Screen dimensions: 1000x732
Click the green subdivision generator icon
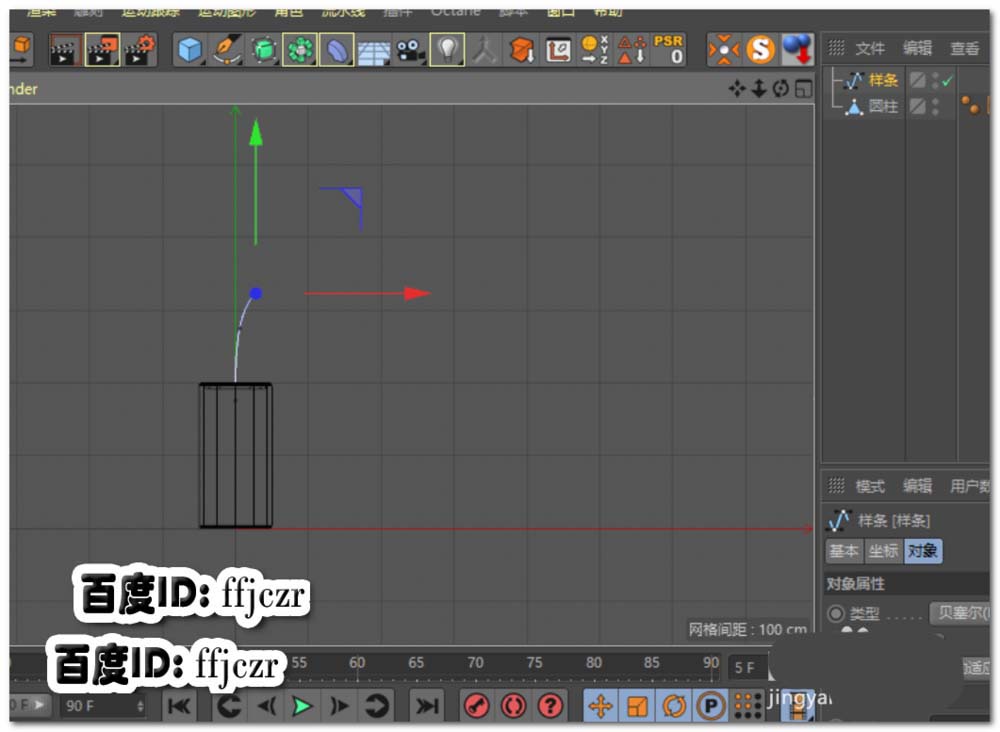(x=263, y=50)
